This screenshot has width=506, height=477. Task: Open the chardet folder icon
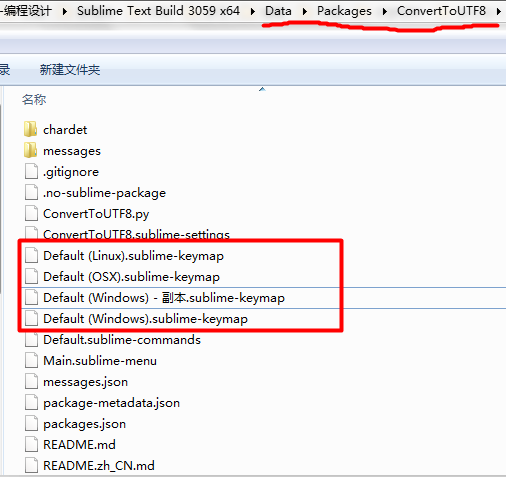(x=30, y=129)
